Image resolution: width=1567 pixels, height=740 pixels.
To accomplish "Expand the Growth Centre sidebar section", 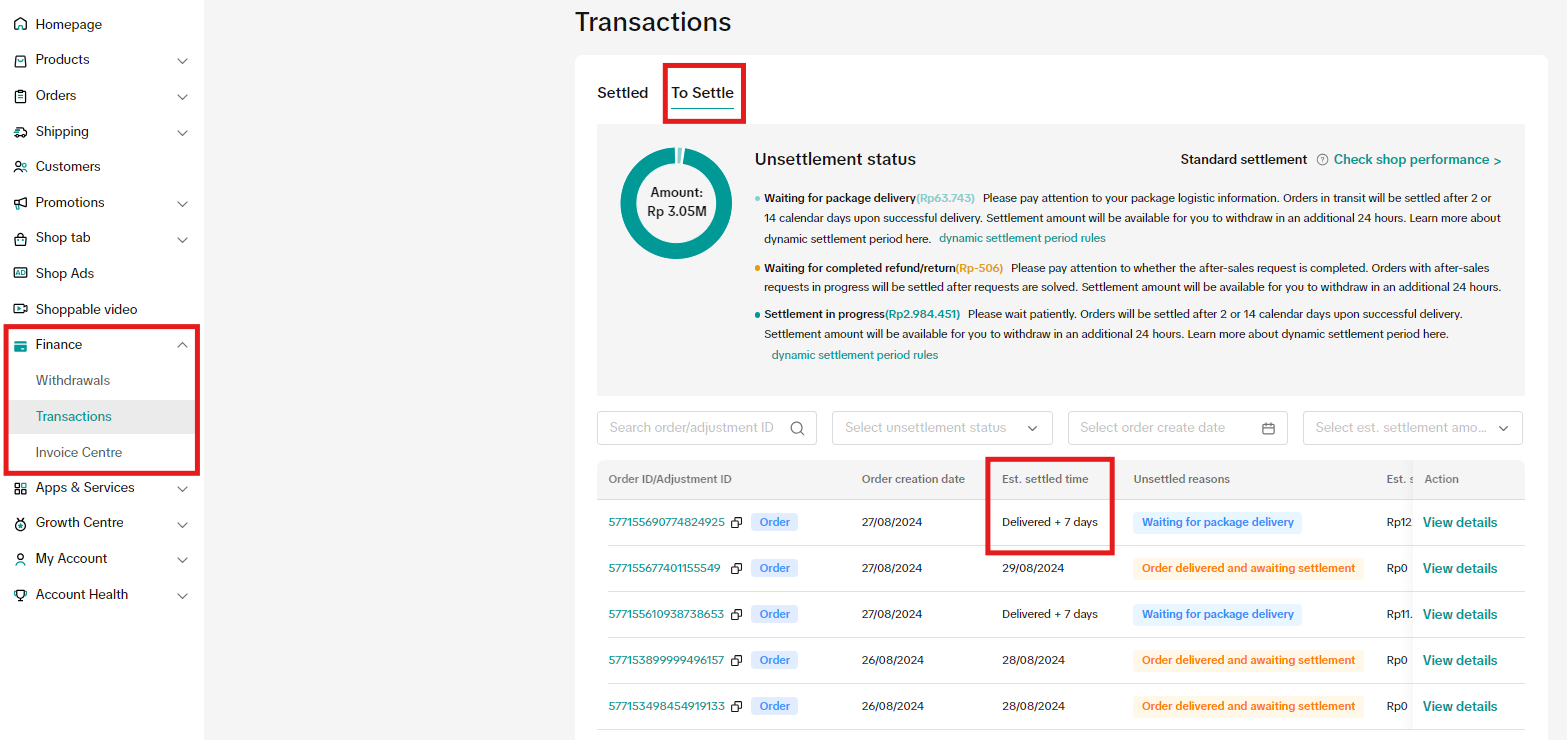I will tap(182, 524).
